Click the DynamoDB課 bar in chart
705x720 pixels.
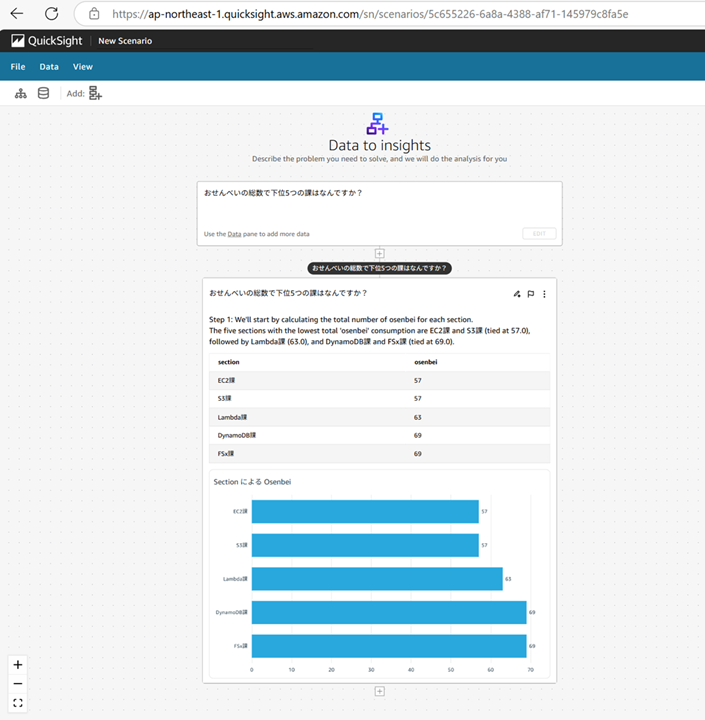[x=389, y=612]
